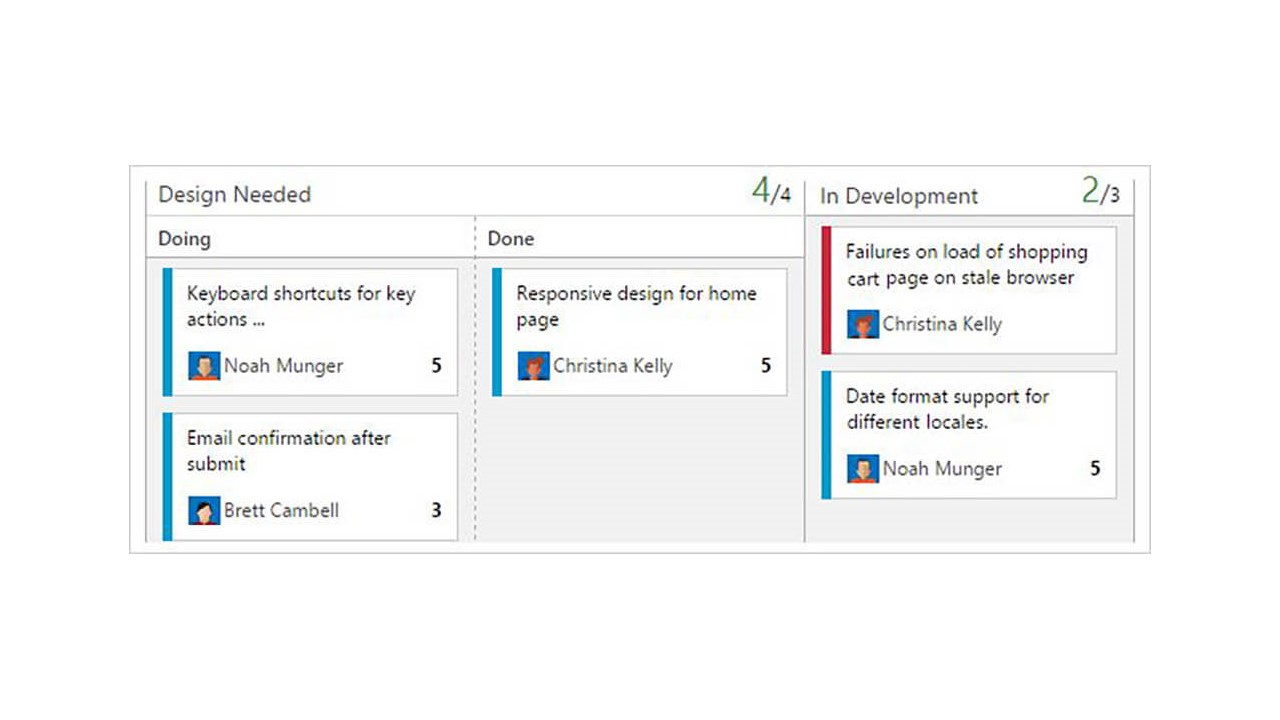Open Failures on load of shopping cart title

966,265
